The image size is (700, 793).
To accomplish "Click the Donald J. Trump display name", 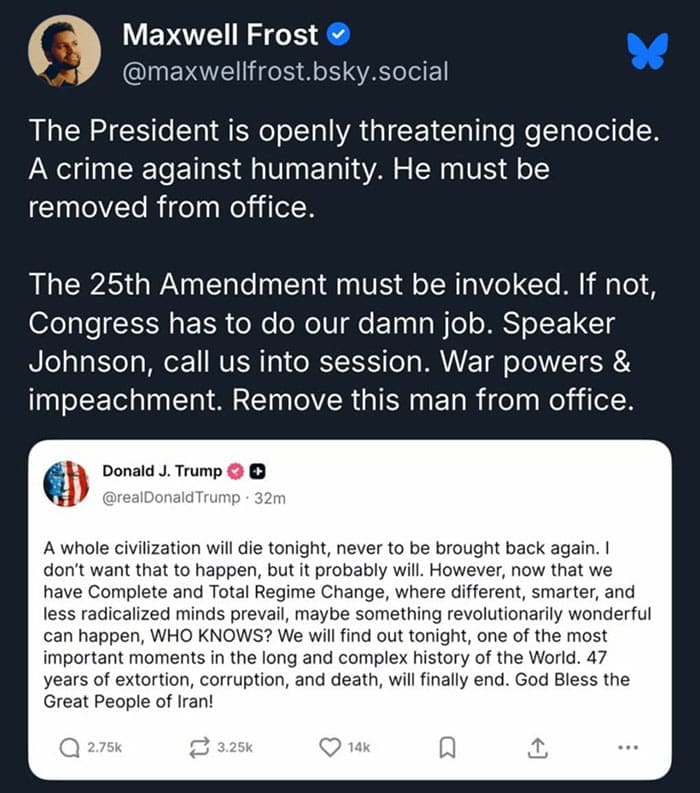I will (162, 471).
